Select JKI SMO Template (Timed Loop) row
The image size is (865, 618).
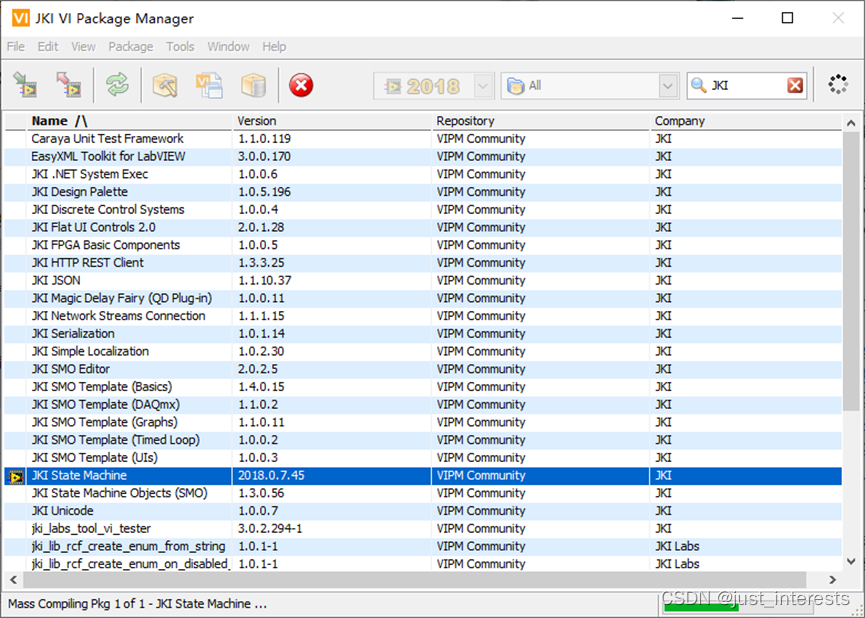[423, 440]
